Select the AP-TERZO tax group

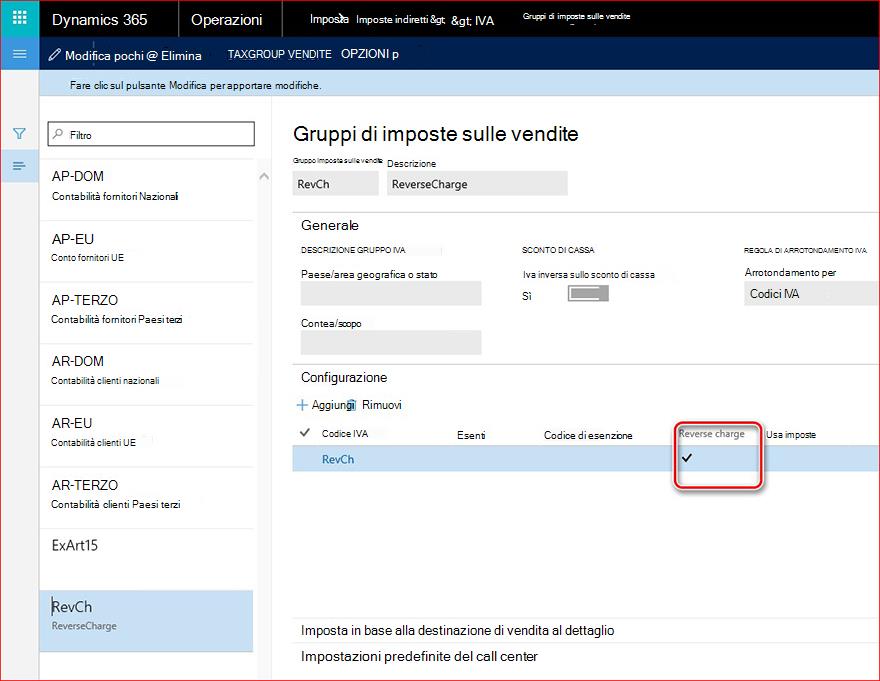click(146, 313)
